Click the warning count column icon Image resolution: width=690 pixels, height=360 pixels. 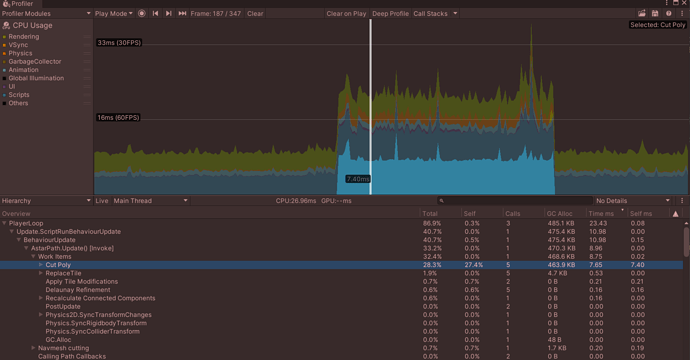(675, 214)
